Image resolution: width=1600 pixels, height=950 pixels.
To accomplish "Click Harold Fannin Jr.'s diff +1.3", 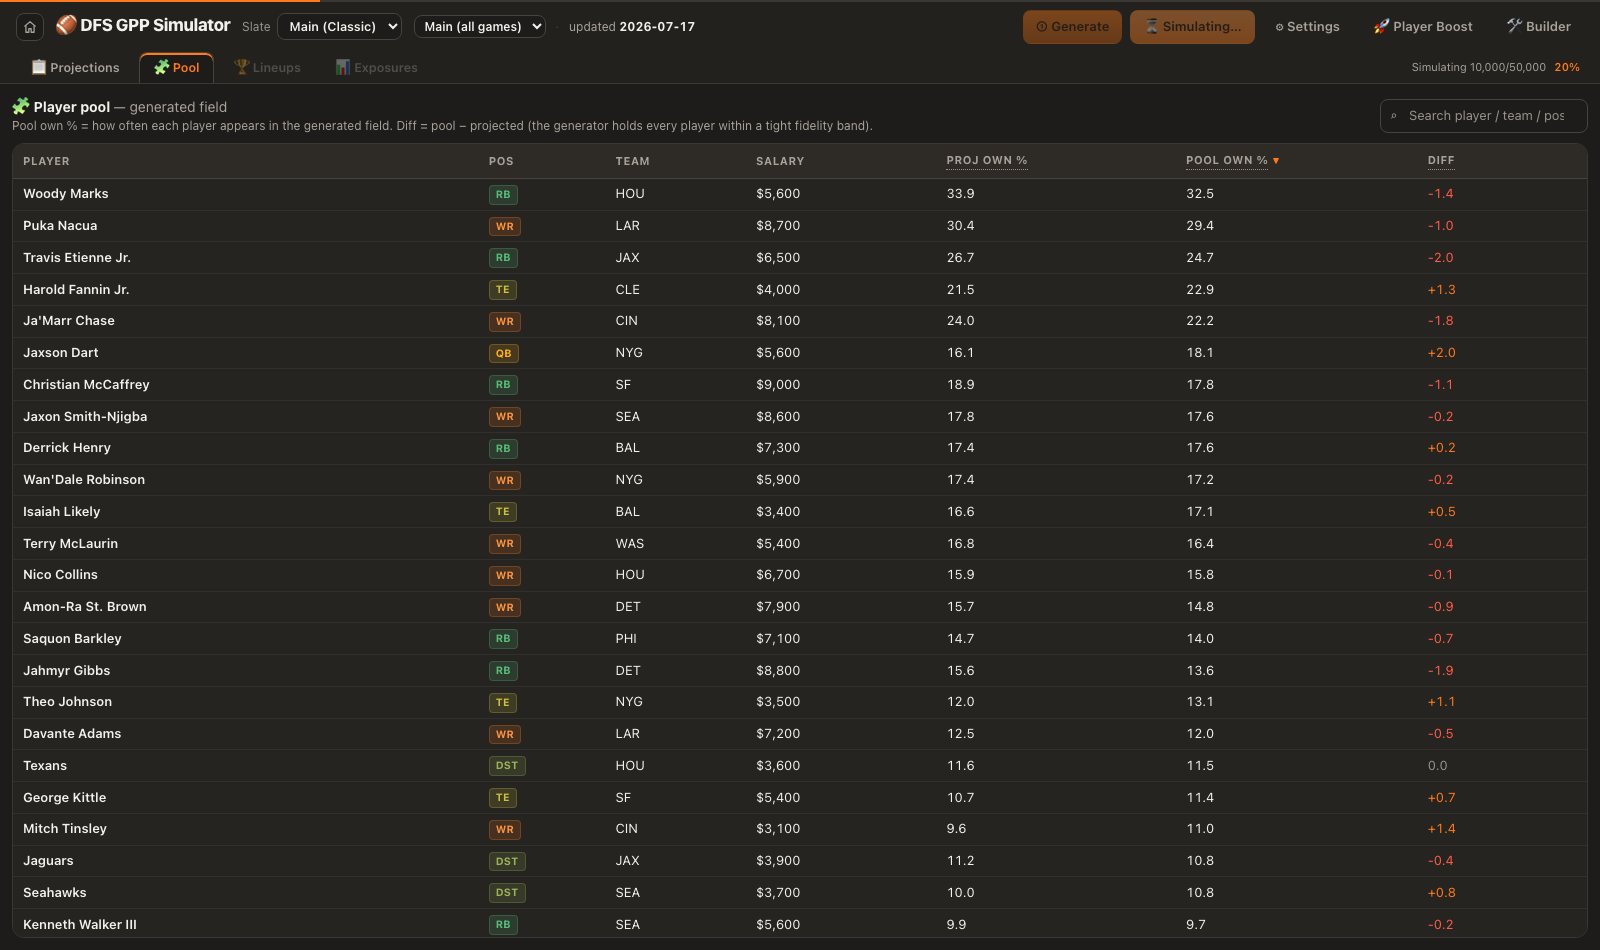I will point(1441,290).
